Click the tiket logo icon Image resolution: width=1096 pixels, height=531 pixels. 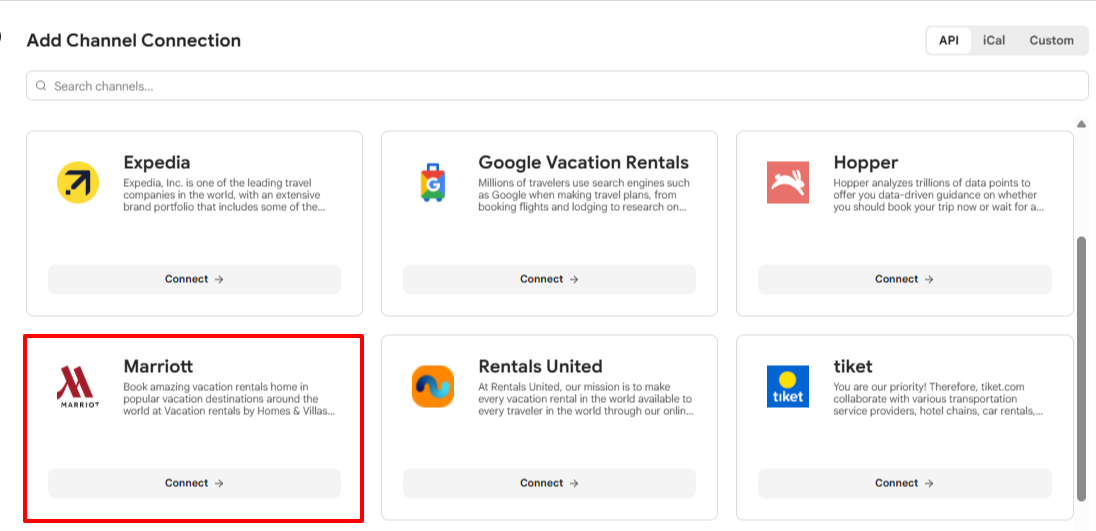click(x=788, y=386)
